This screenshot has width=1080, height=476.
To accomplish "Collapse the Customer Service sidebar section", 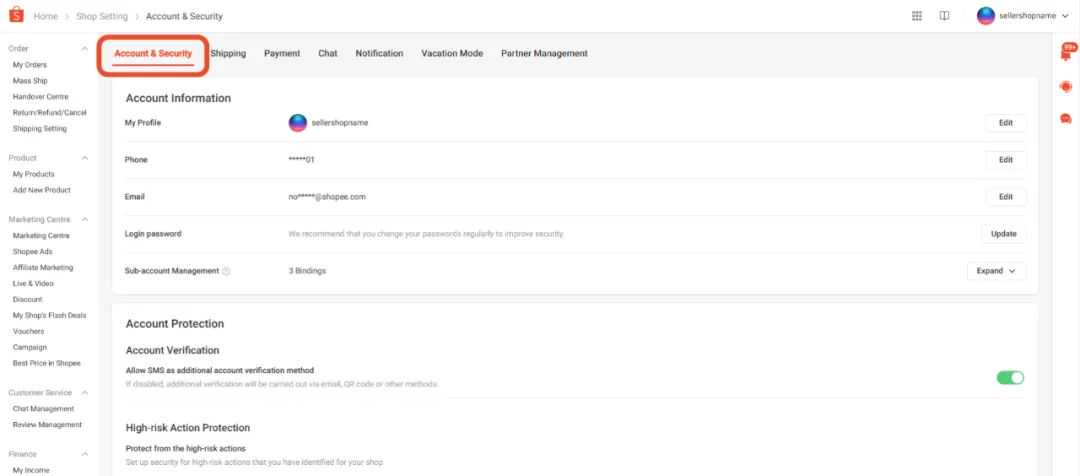I will click(x=85, y=392).
